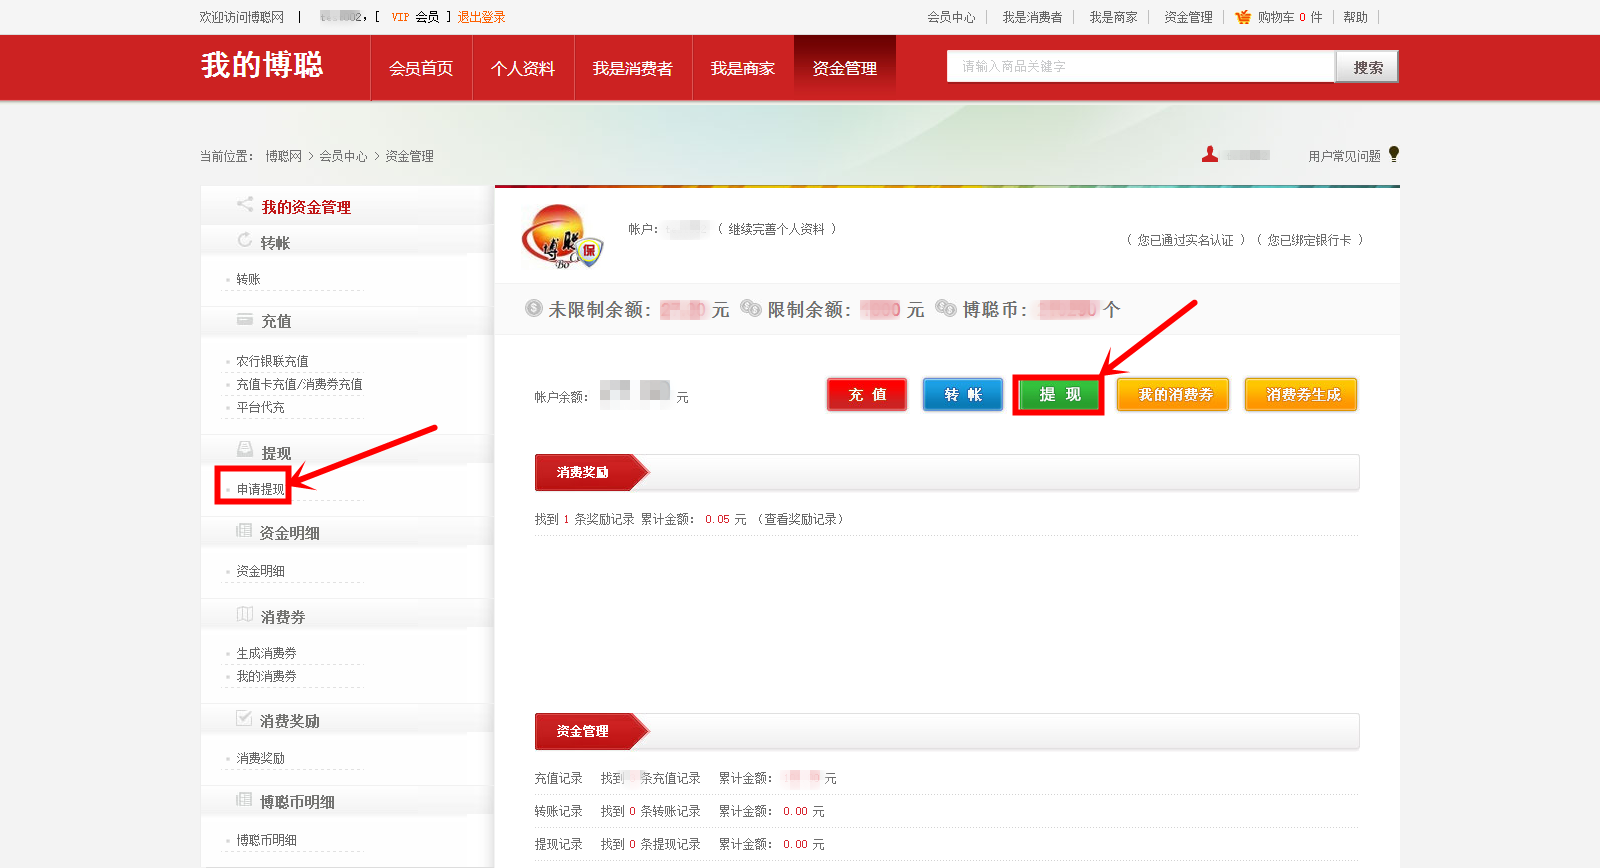Click the shopping cart icon in top bar

(1243, 17)
